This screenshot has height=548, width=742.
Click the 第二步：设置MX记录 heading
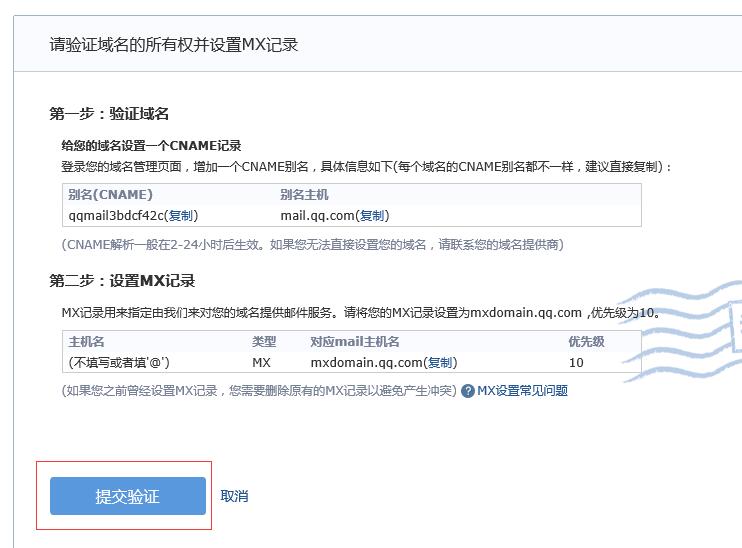[x=122, y=281]
